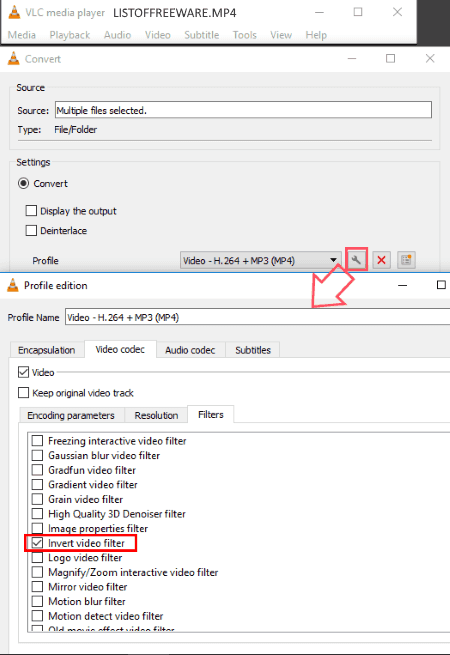Image resolution: width=450 pixels, height=655 pixels.
Task: Enable Motion blur filter
Action: tap(38, 601)
